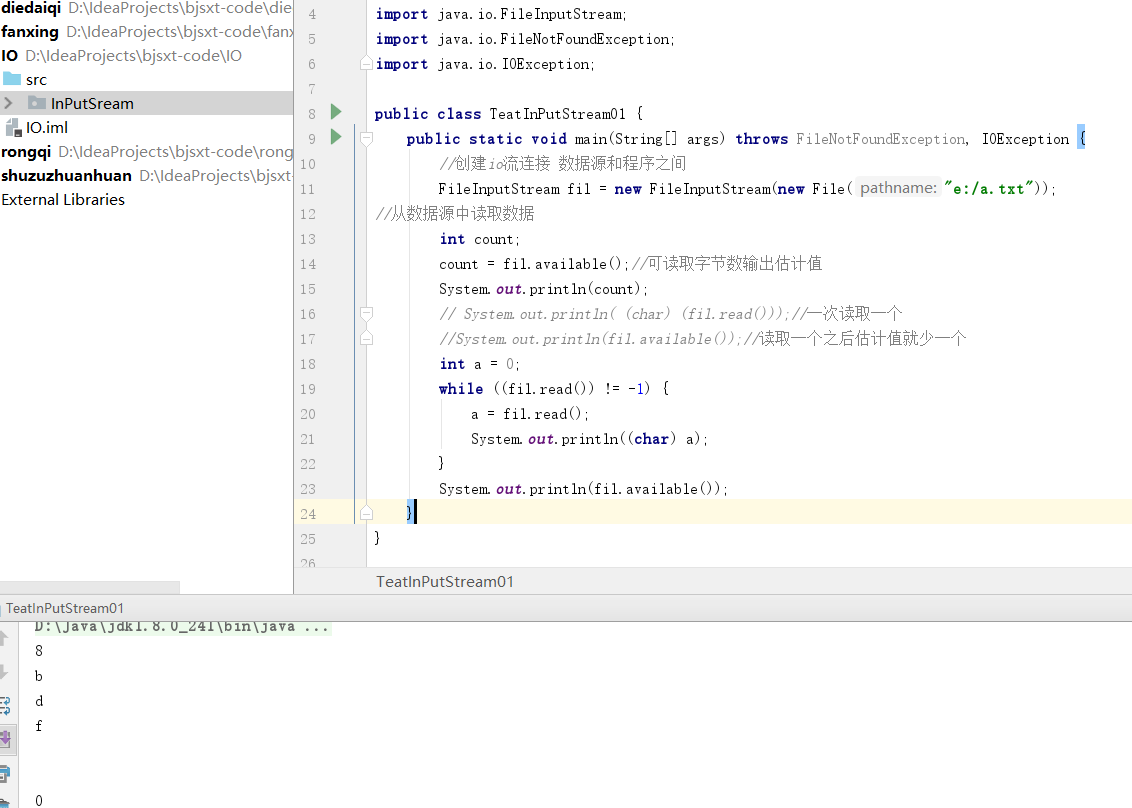Click println((char) a) on line 21
Image resolution: width=1132 pixels, height=808 pixels.
click(634, 439)
